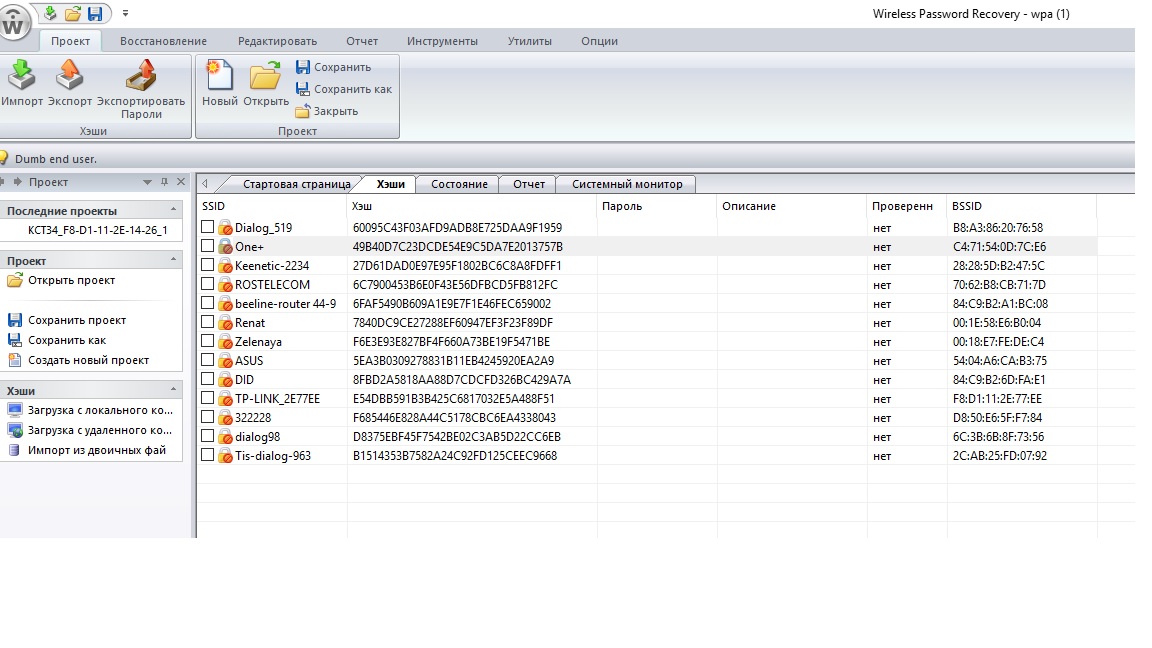Collapse the Последние проекты section
The height and width of the screenshot is (648, 1152).
point(174,211)
